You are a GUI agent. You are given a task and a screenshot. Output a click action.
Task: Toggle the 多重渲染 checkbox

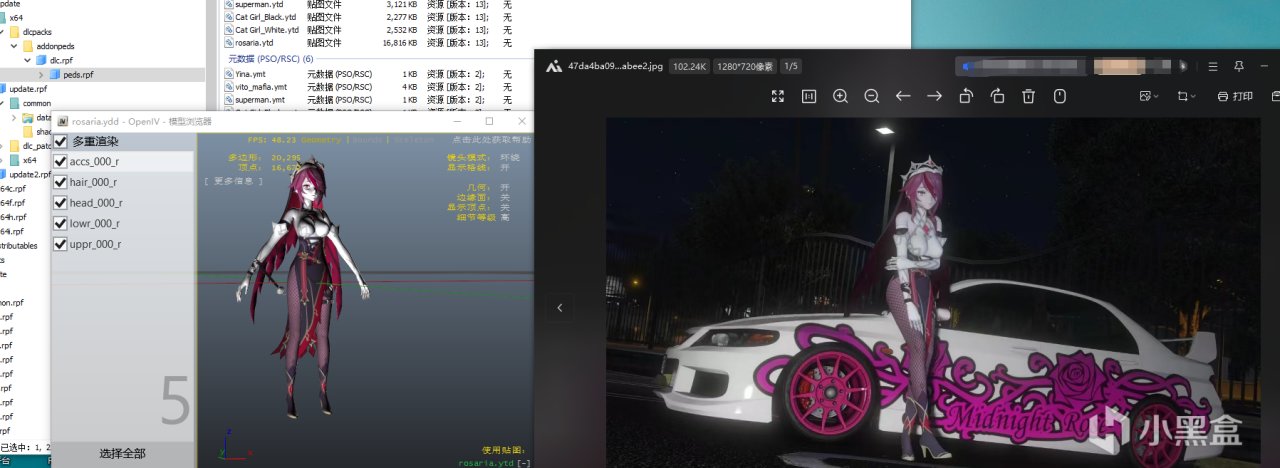pos(61,141)
